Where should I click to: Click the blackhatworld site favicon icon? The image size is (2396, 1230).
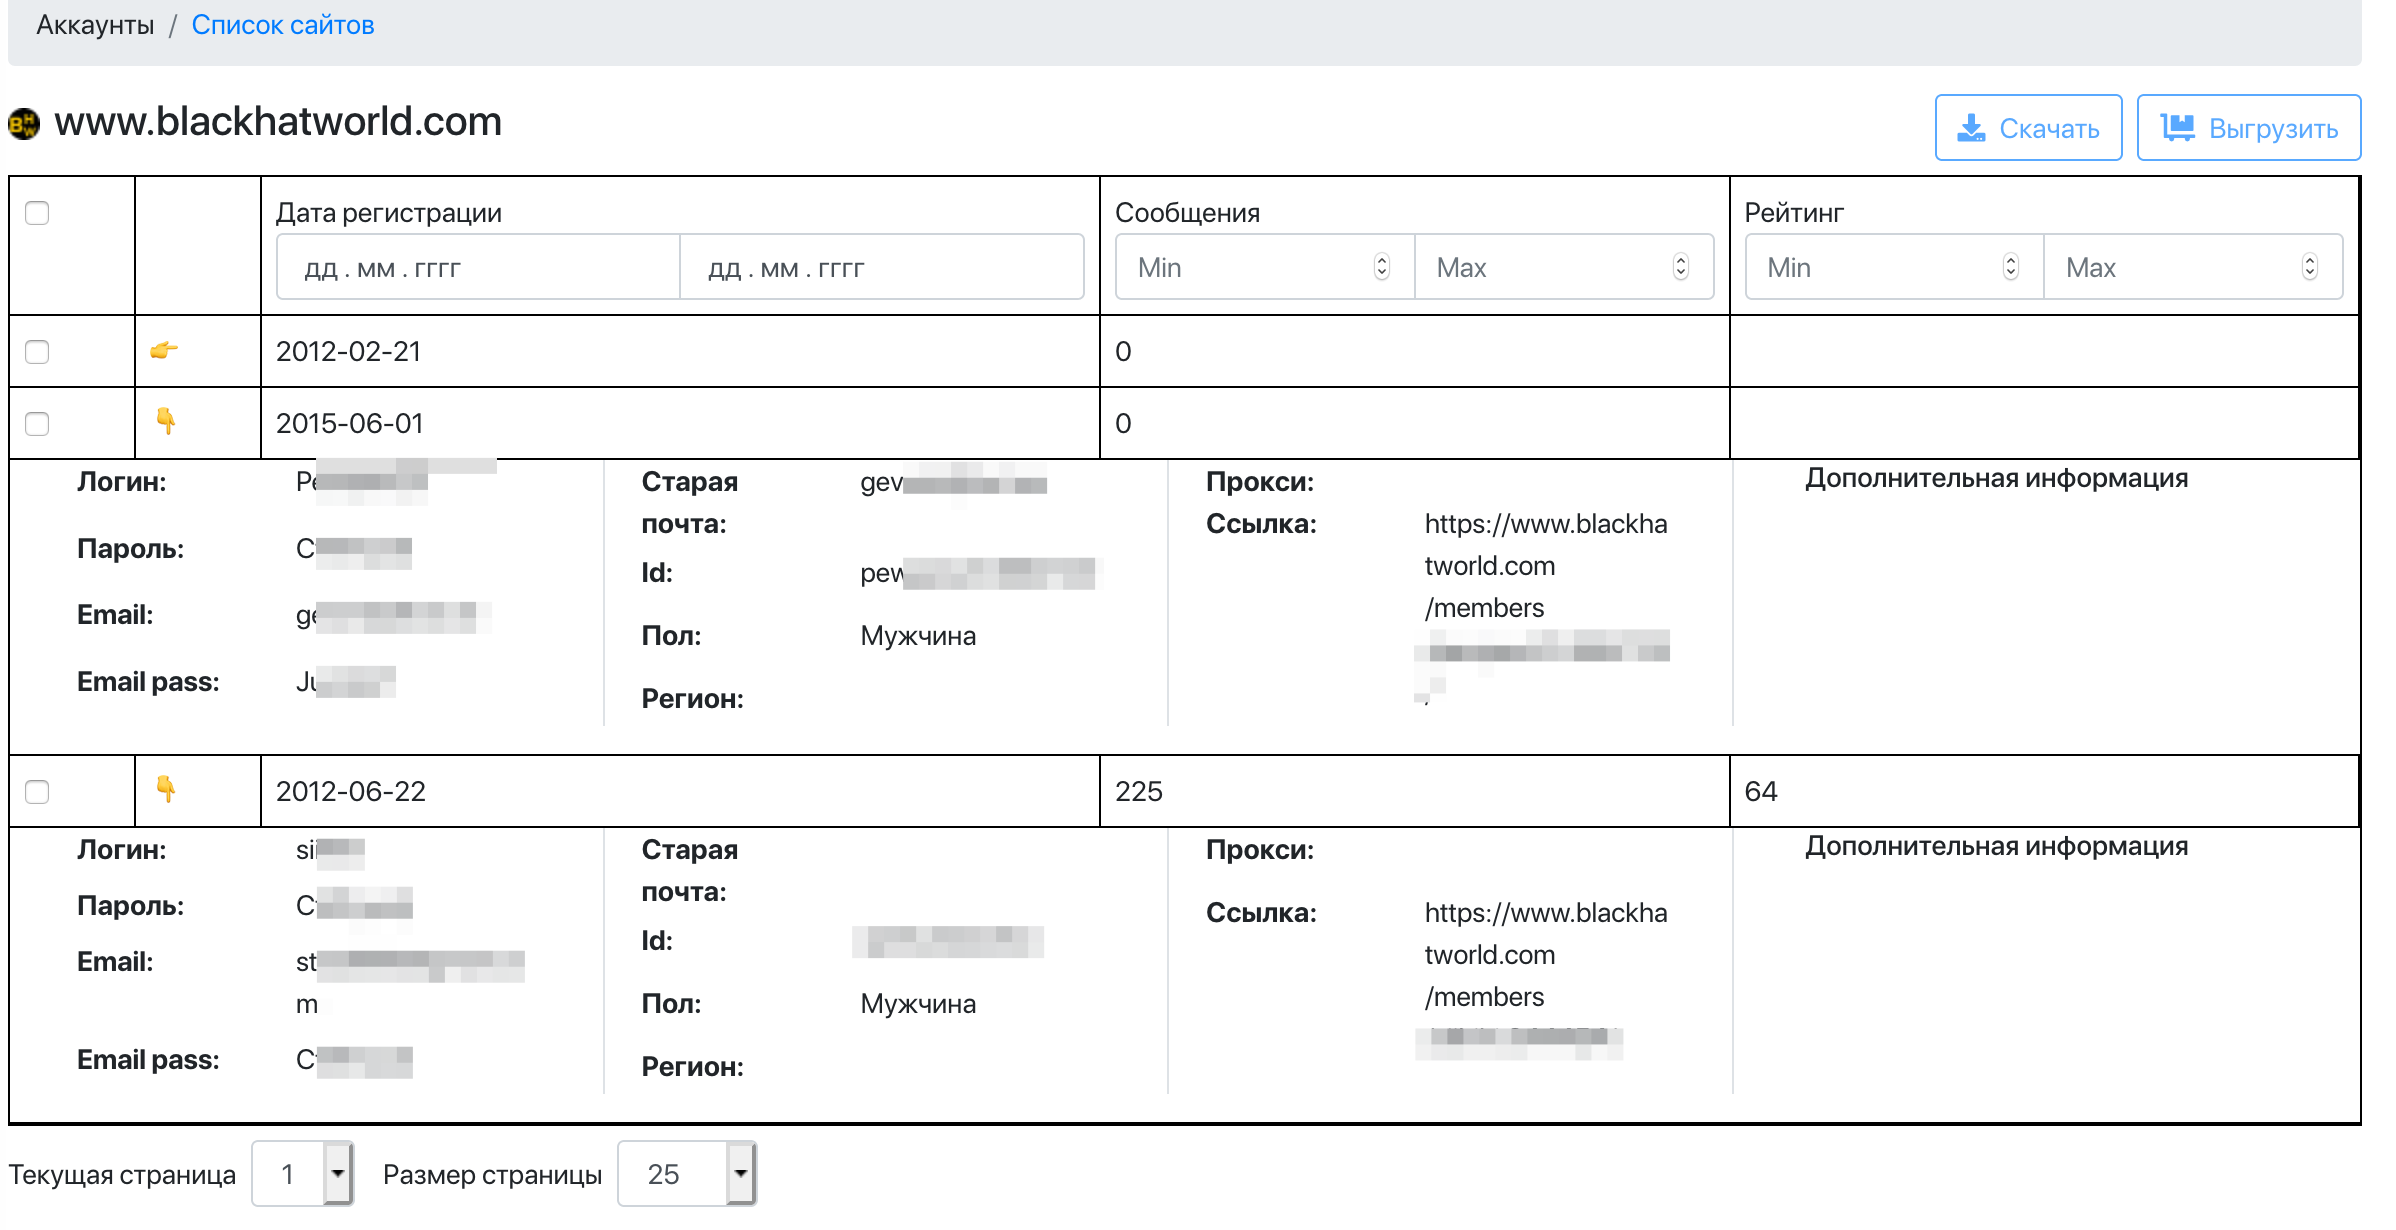click(24, 123)
